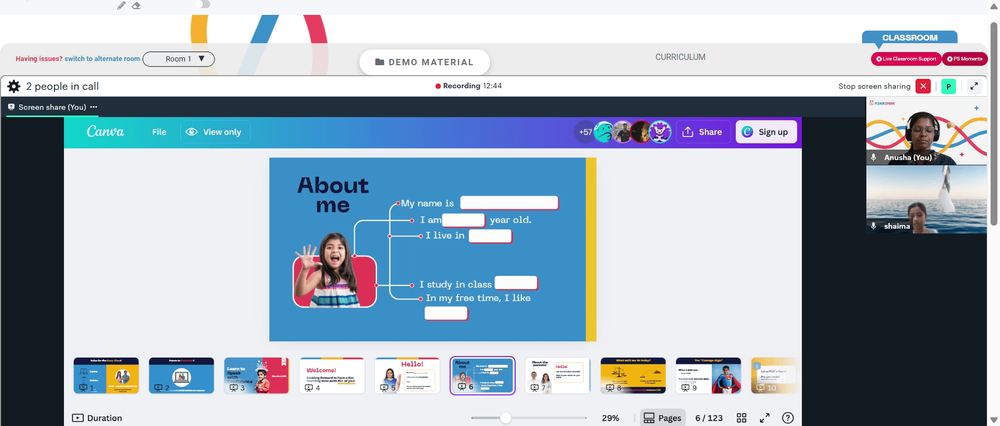Select the pencil annotation tool
Image resolution: width=1000 pixels, height=426 pixels.
coord(121,5)
